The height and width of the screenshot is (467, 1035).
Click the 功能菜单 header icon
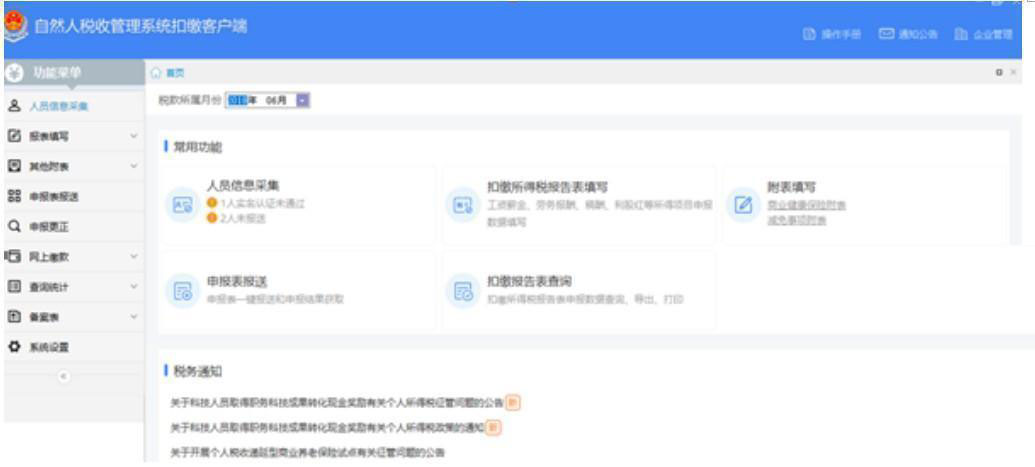[14, 73]
